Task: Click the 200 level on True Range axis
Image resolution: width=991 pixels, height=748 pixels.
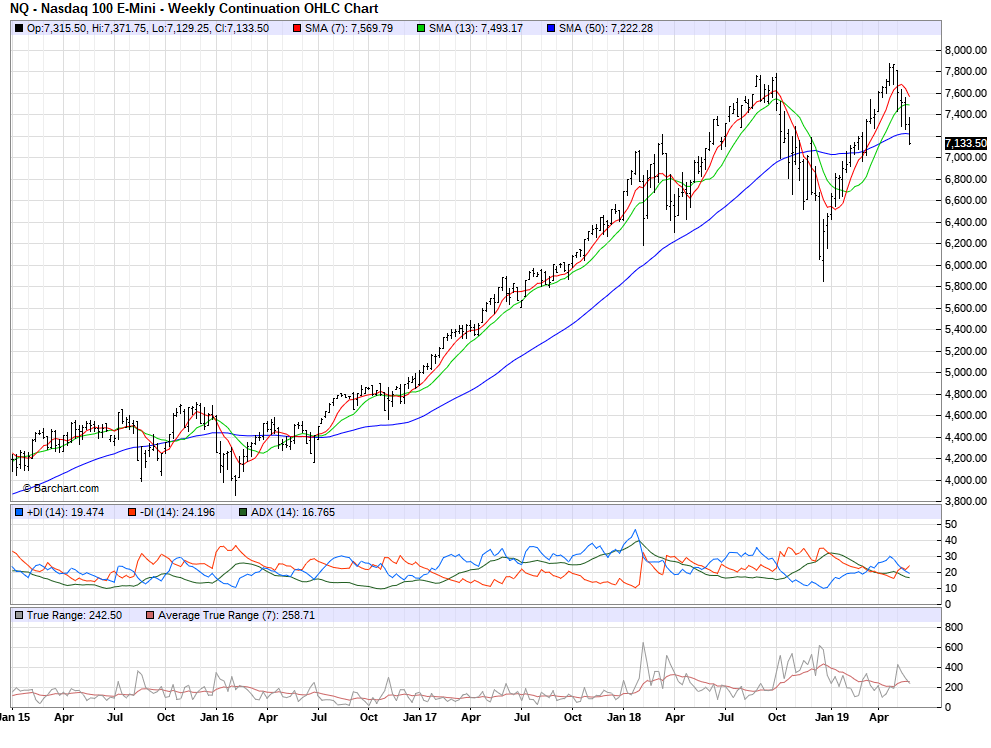Action: tap(954, 687)
